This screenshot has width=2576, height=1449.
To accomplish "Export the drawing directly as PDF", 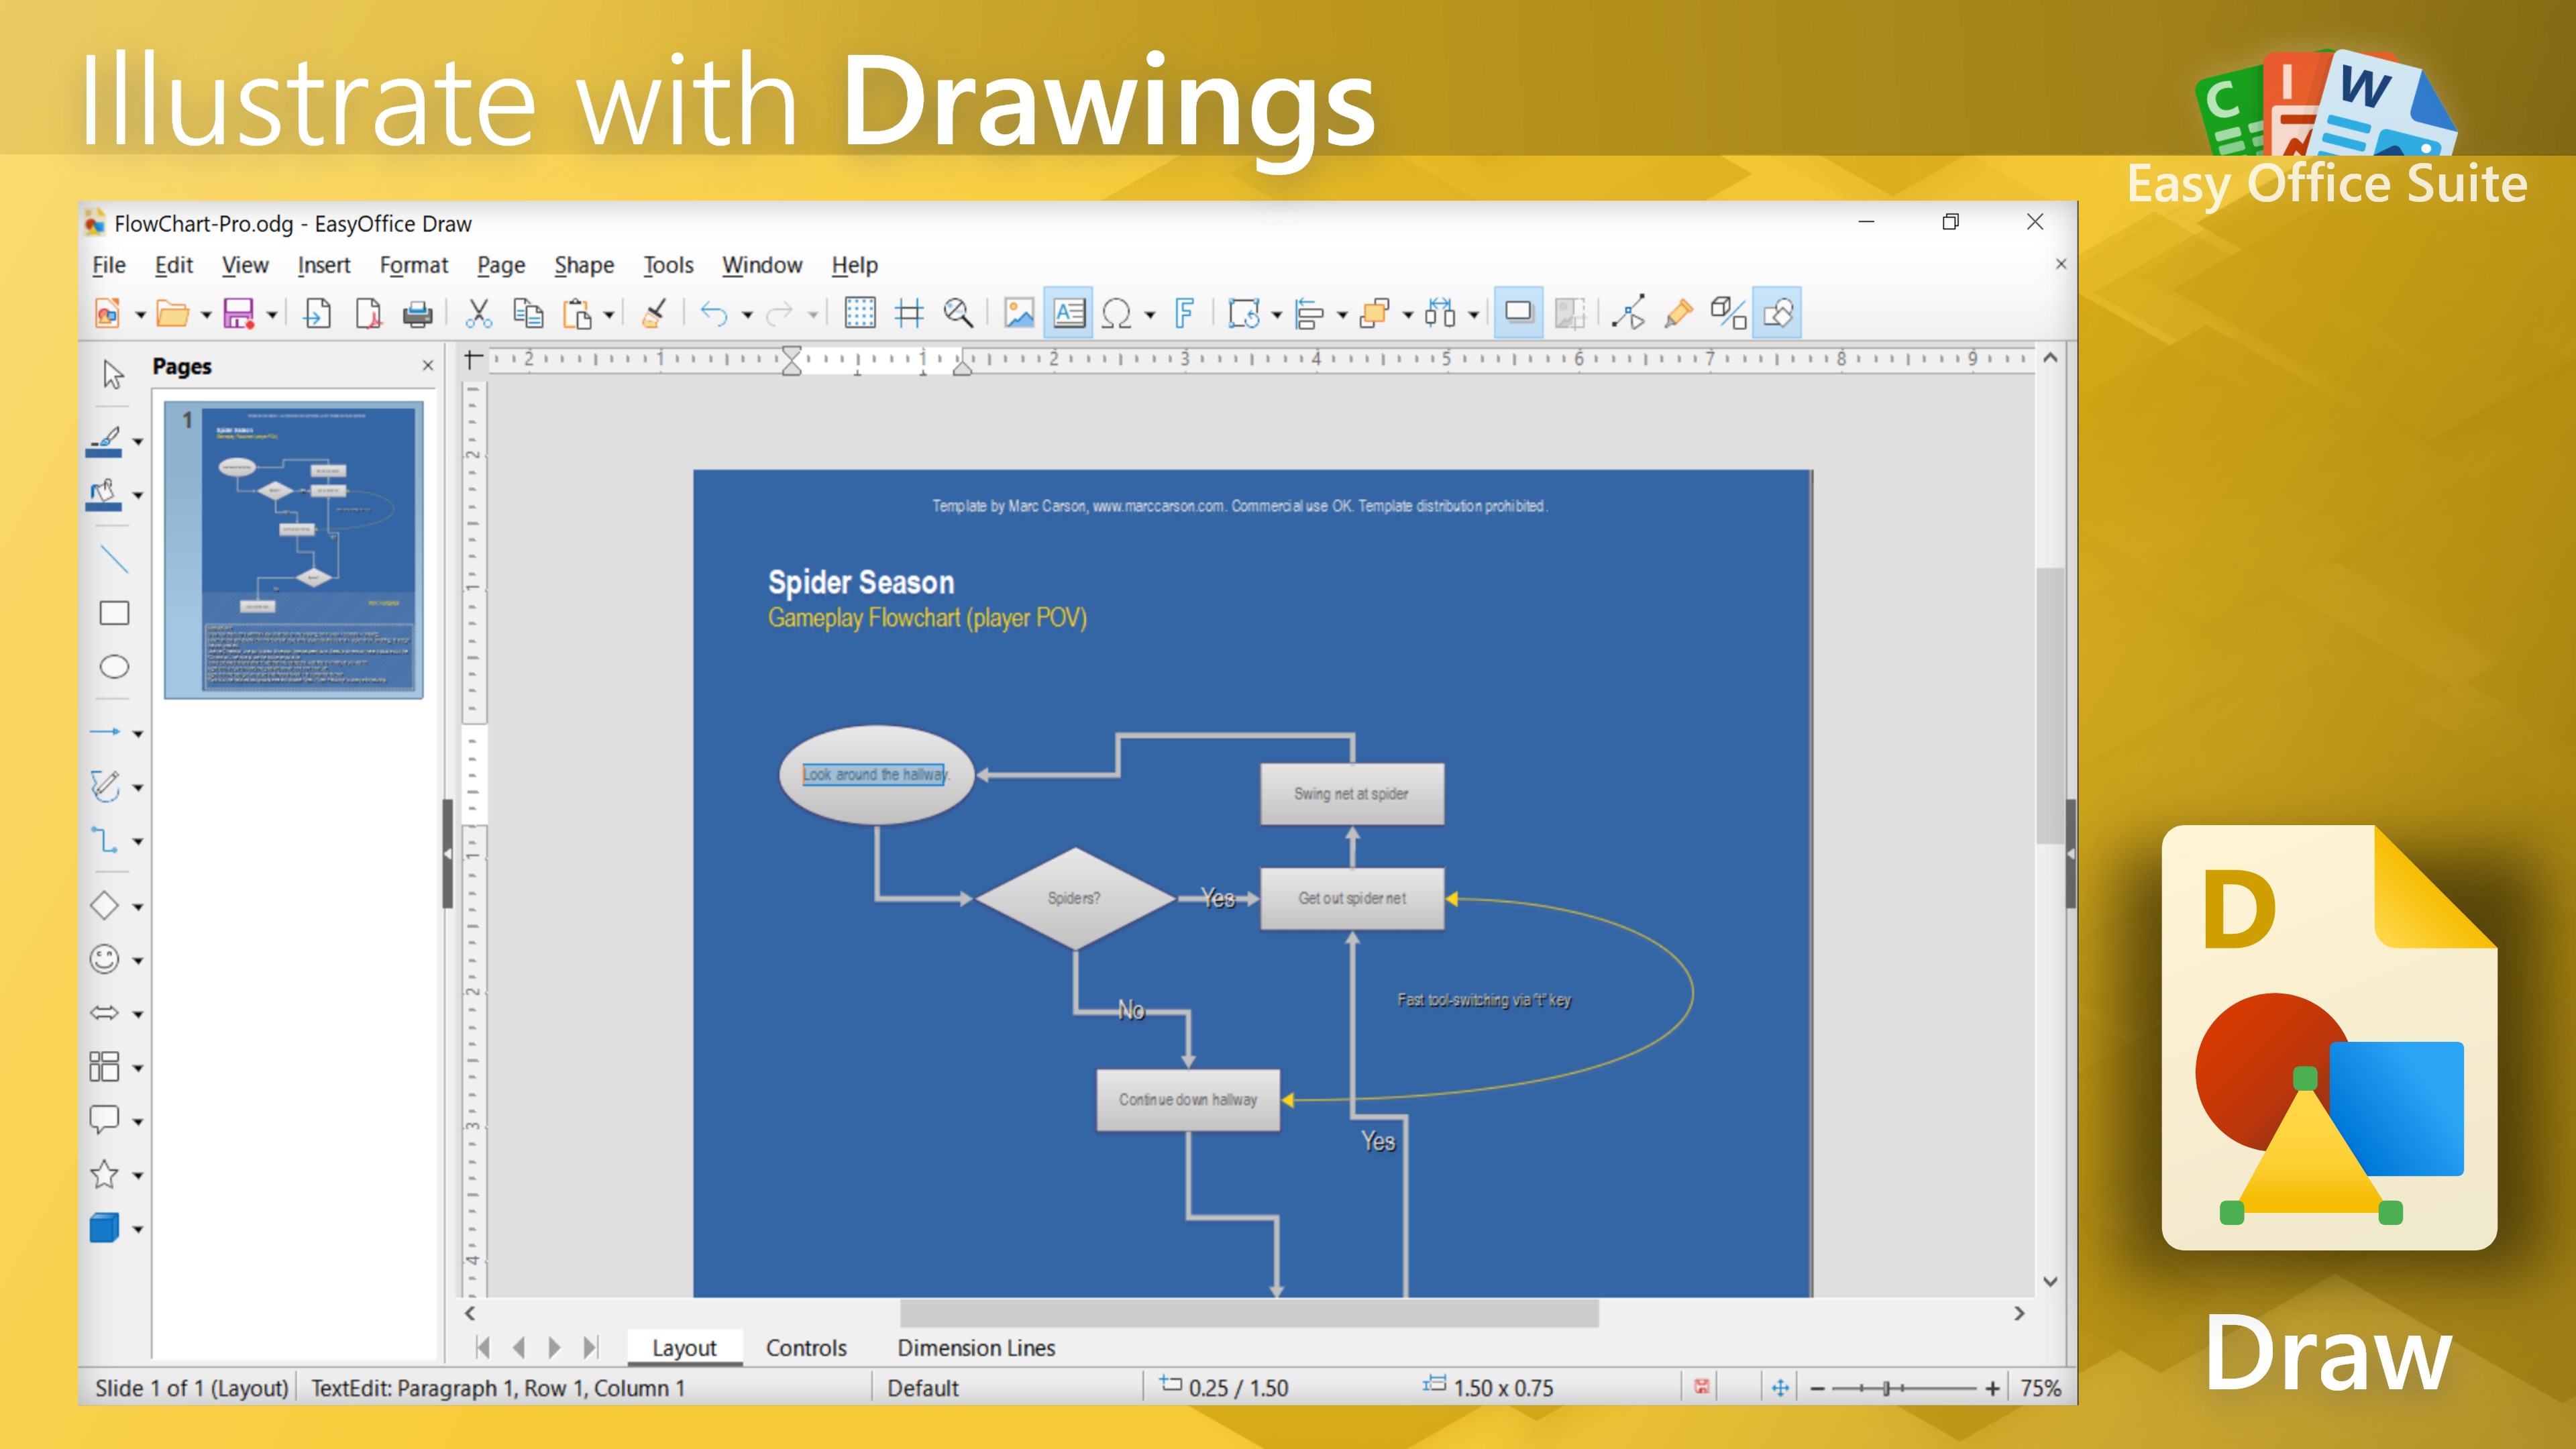I will pyautogui.click(x=368, y=313).
